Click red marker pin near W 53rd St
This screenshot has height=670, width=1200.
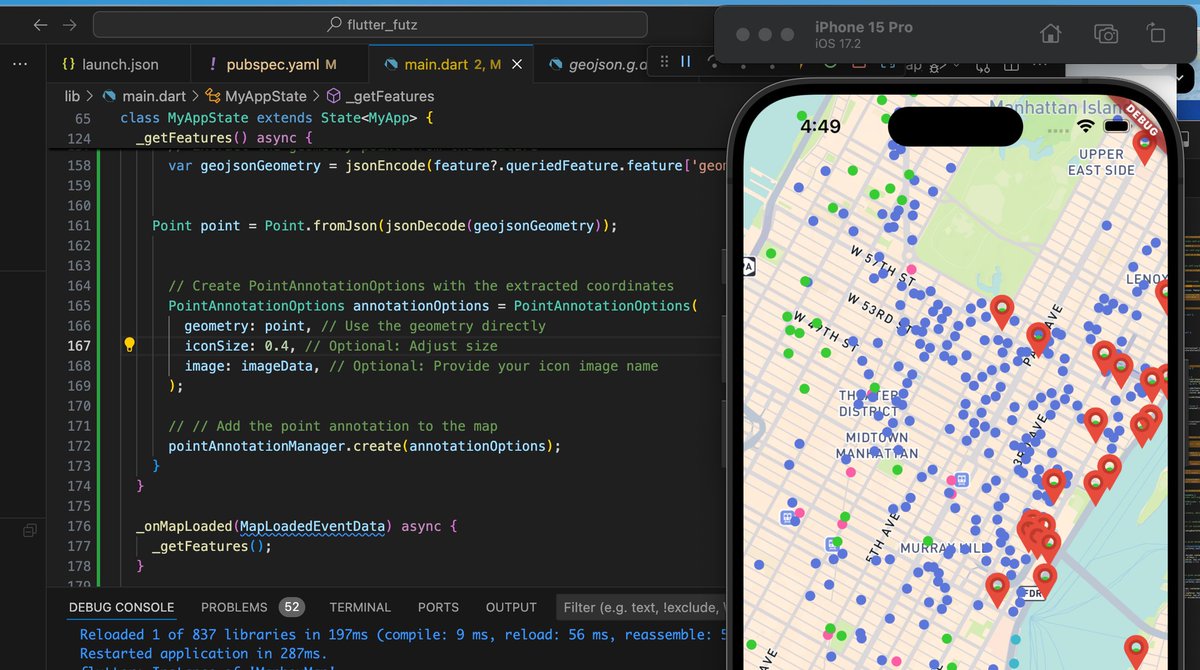[1001, 312]
